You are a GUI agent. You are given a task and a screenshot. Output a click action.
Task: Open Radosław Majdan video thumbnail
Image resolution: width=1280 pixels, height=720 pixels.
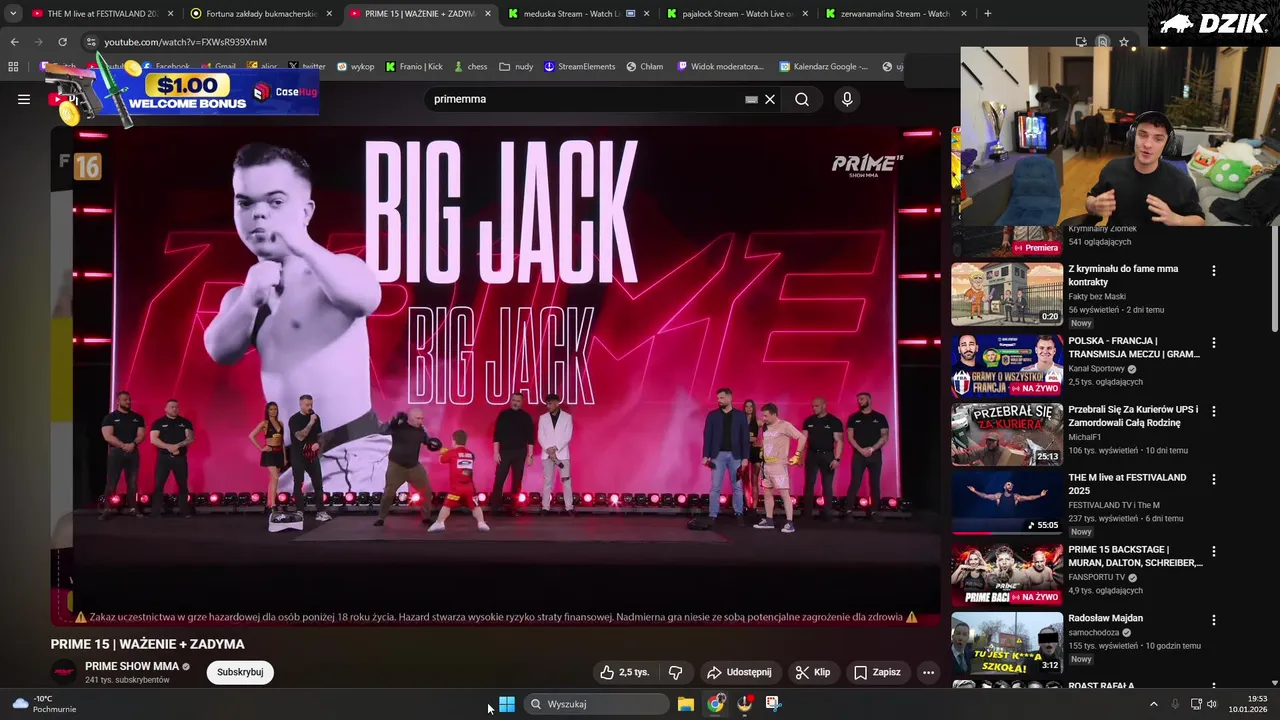point(1007,644)
